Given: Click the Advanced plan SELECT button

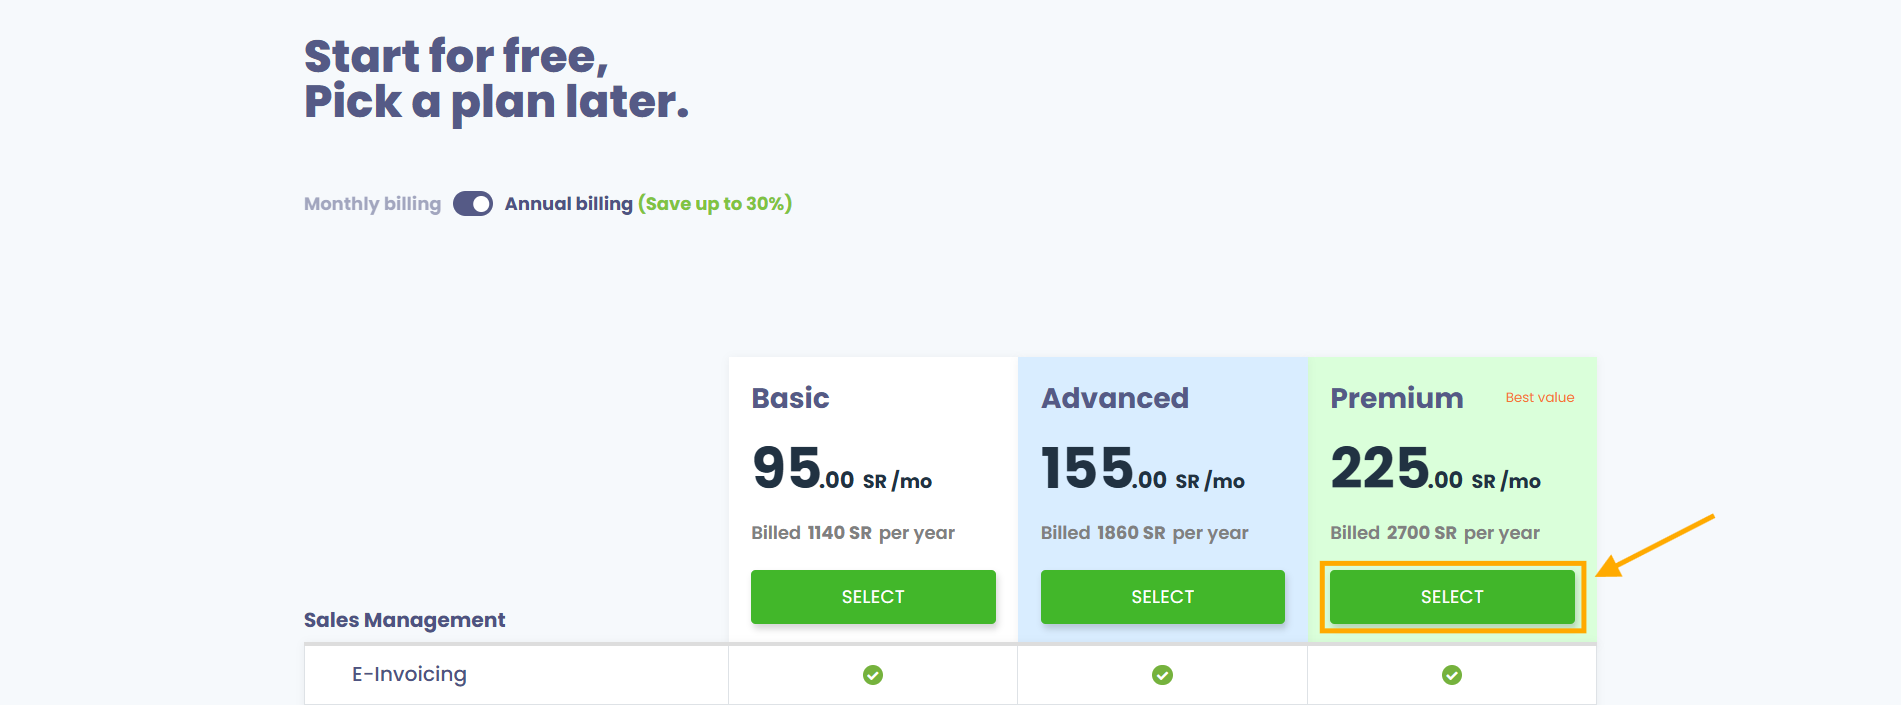Looking at the screenshot, I should (1162, 597).
